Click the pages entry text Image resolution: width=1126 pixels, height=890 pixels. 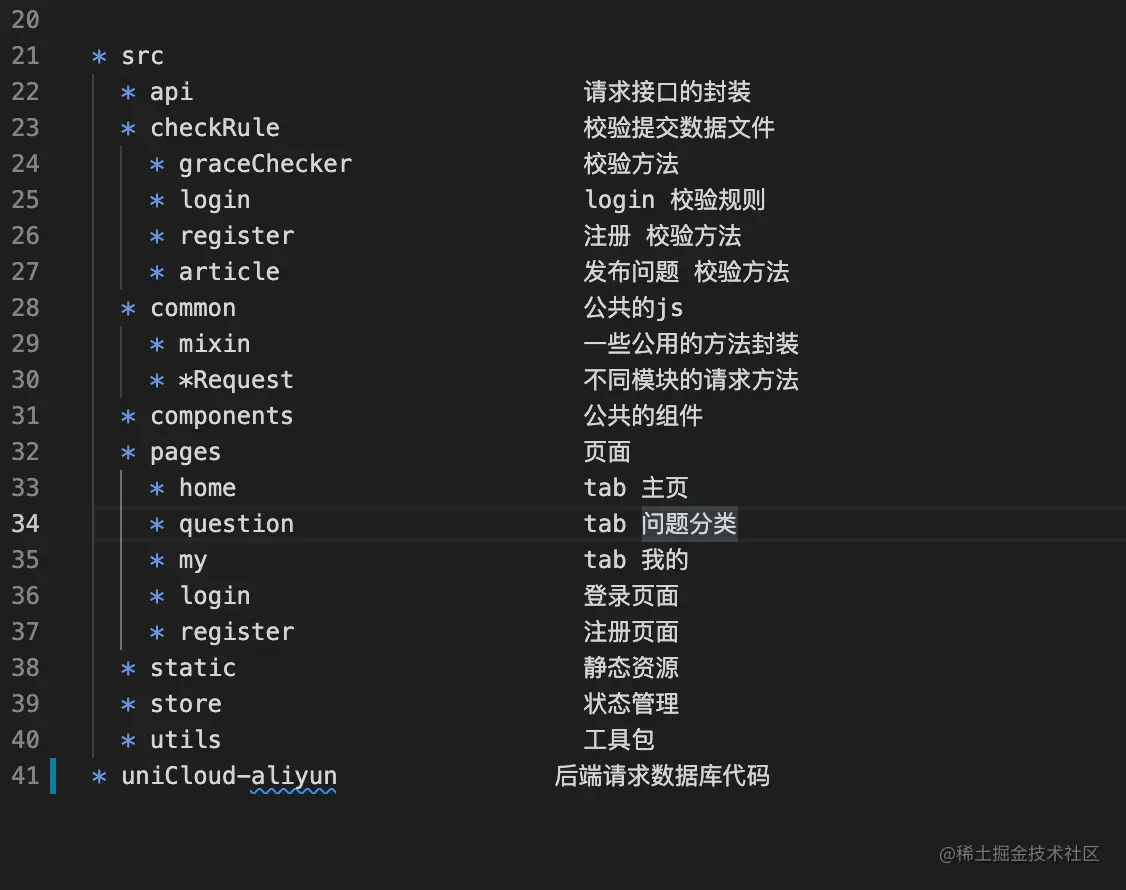tap(186, 452)
